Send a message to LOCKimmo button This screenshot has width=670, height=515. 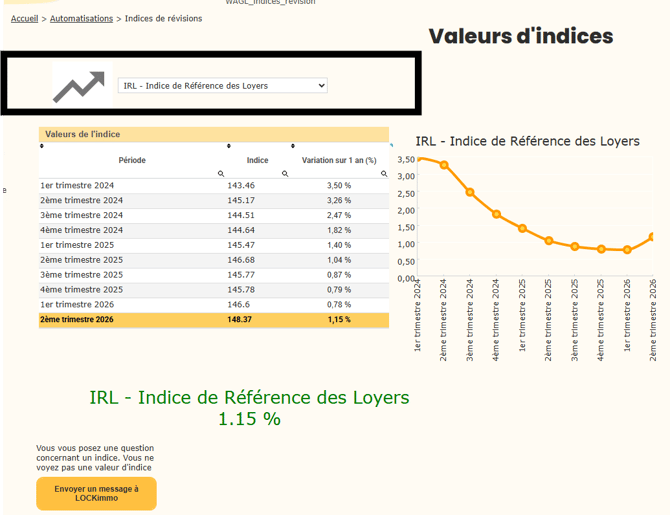(96, 493)
